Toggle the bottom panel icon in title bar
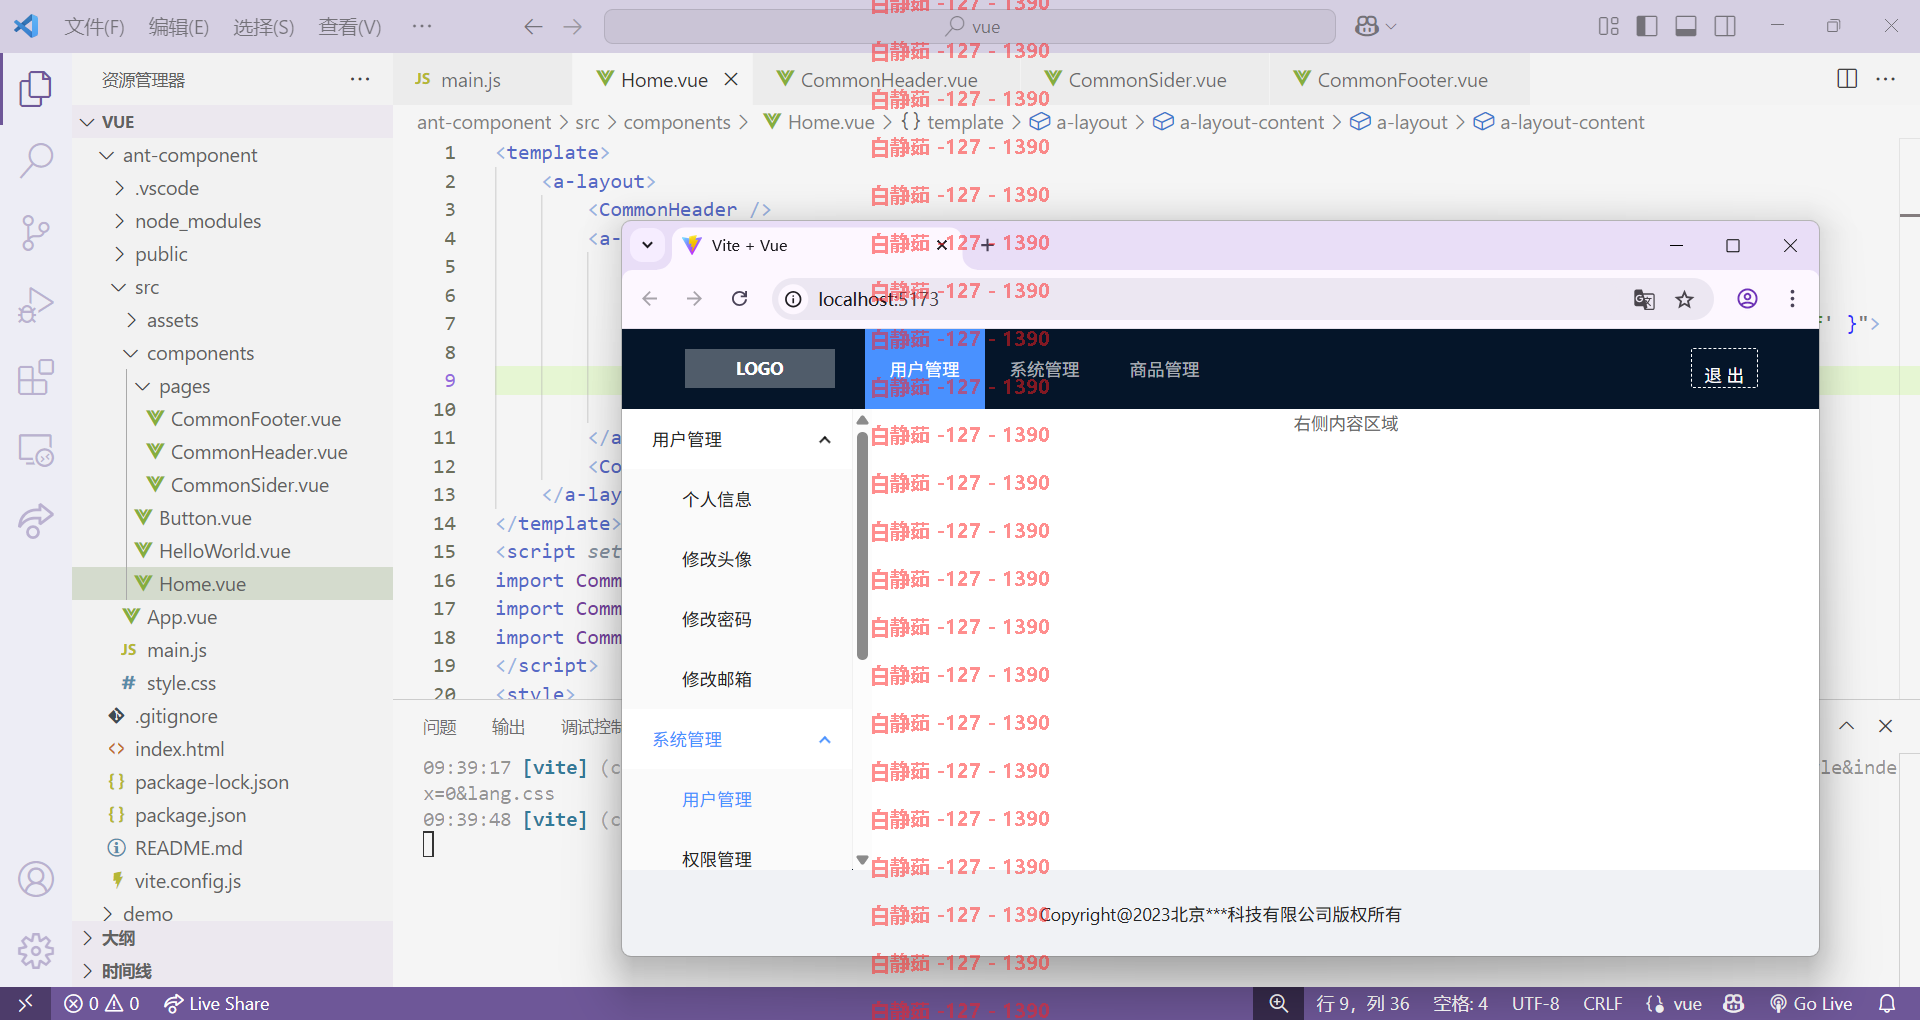1920x1020 pixels. tap(1686, 26)
